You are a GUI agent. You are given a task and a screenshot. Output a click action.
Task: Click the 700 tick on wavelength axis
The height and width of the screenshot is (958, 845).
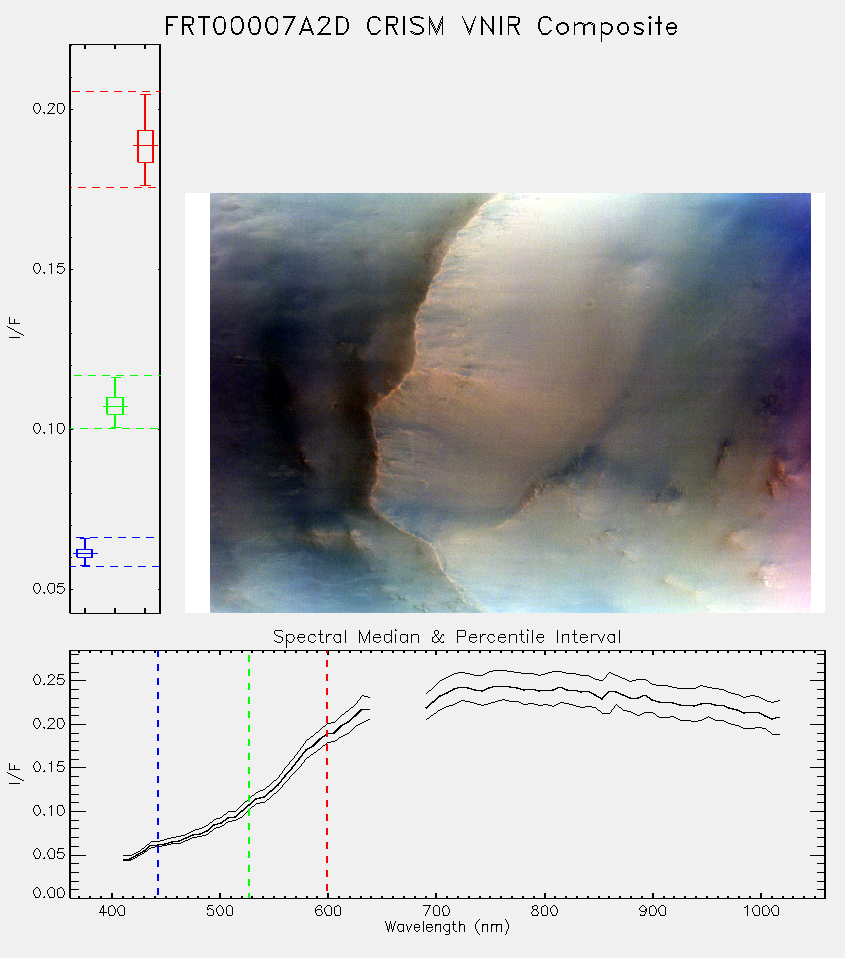436,911
